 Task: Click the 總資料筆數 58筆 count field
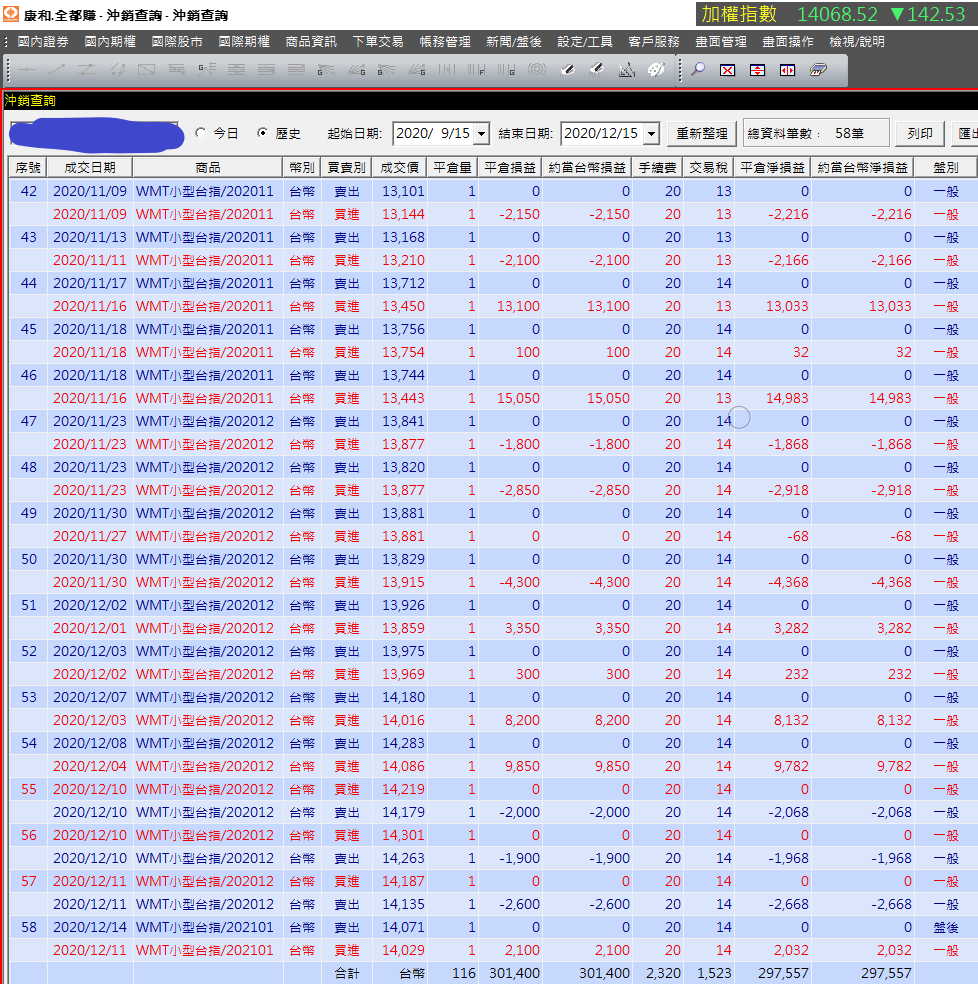(816, 134)
